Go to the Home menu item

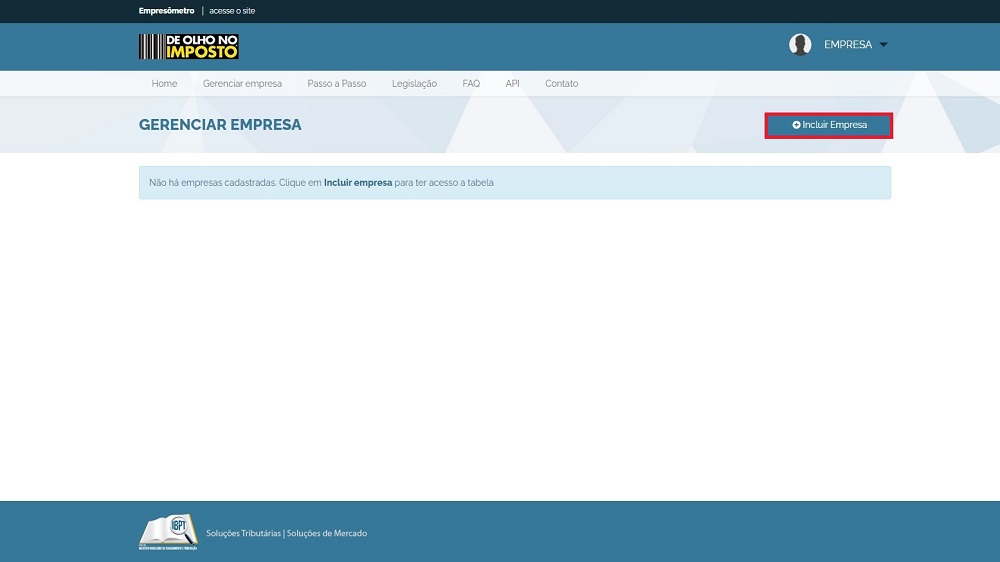pyautogui.click(x=164, y=84)
